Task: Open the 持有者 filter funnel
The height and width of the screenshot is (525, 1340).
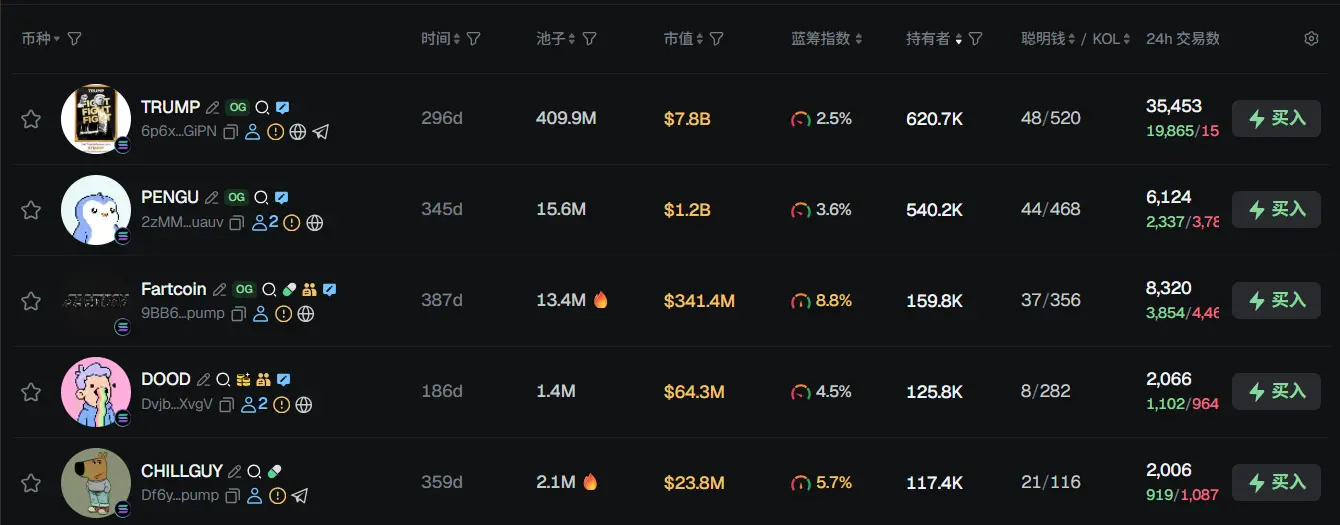Action: [976, 39]
